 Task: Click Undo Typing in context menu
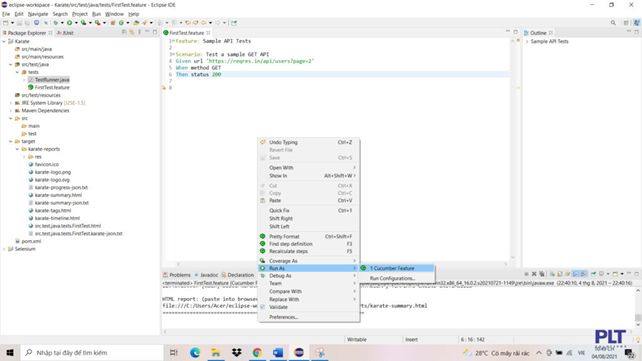309,142
